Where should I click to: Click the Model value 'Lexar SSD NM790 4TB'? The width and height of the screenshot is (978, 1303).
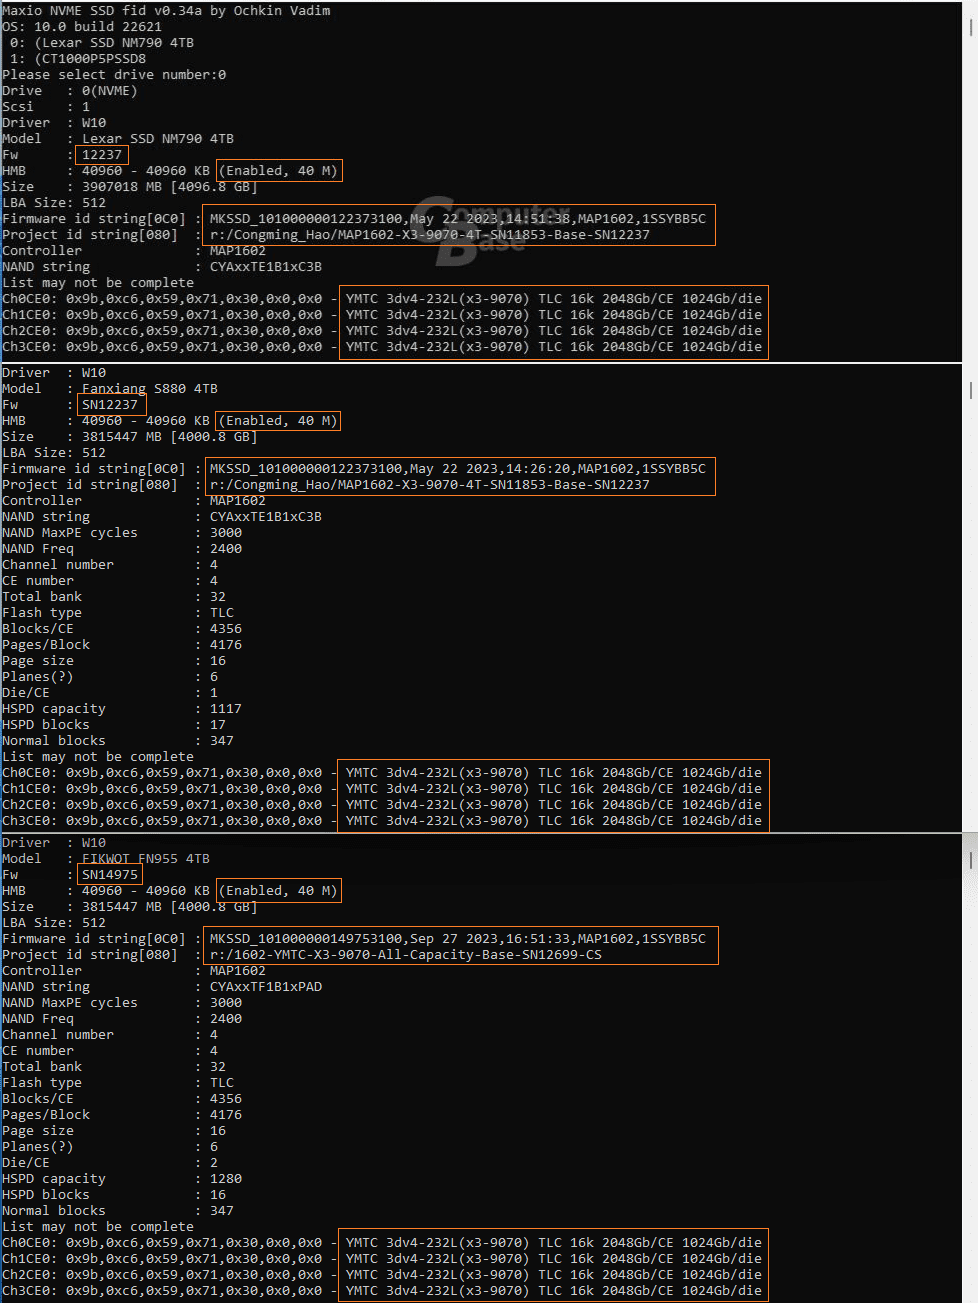[158, 139]
